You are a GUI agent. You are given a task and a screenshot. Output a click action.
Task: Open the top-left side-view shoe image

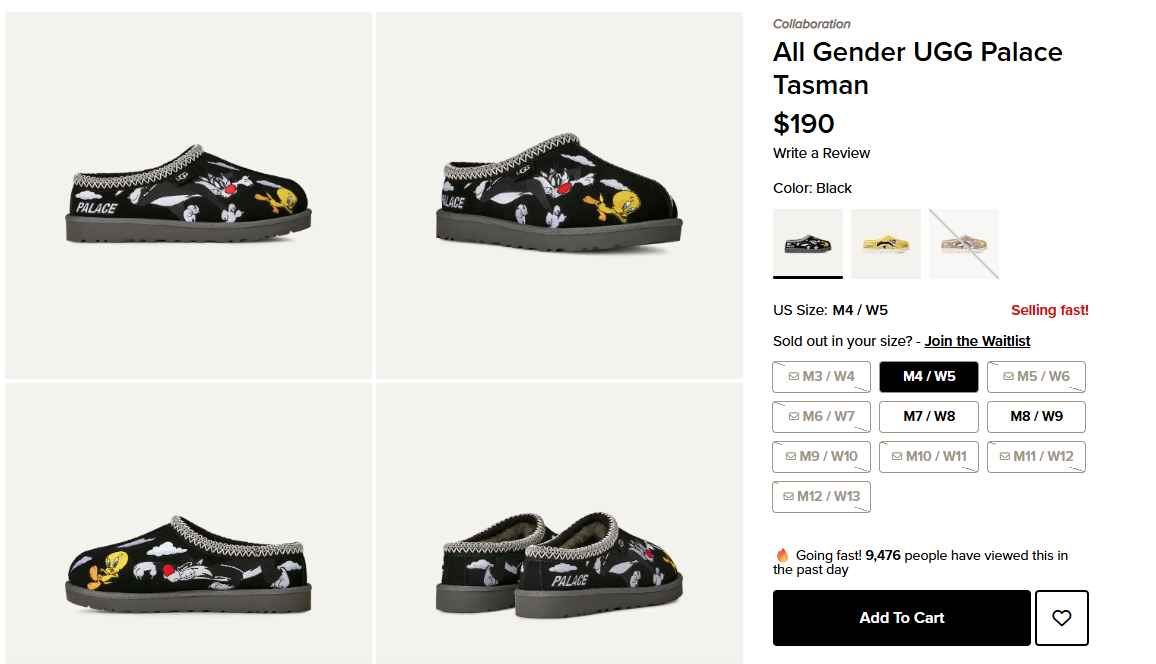188,196
